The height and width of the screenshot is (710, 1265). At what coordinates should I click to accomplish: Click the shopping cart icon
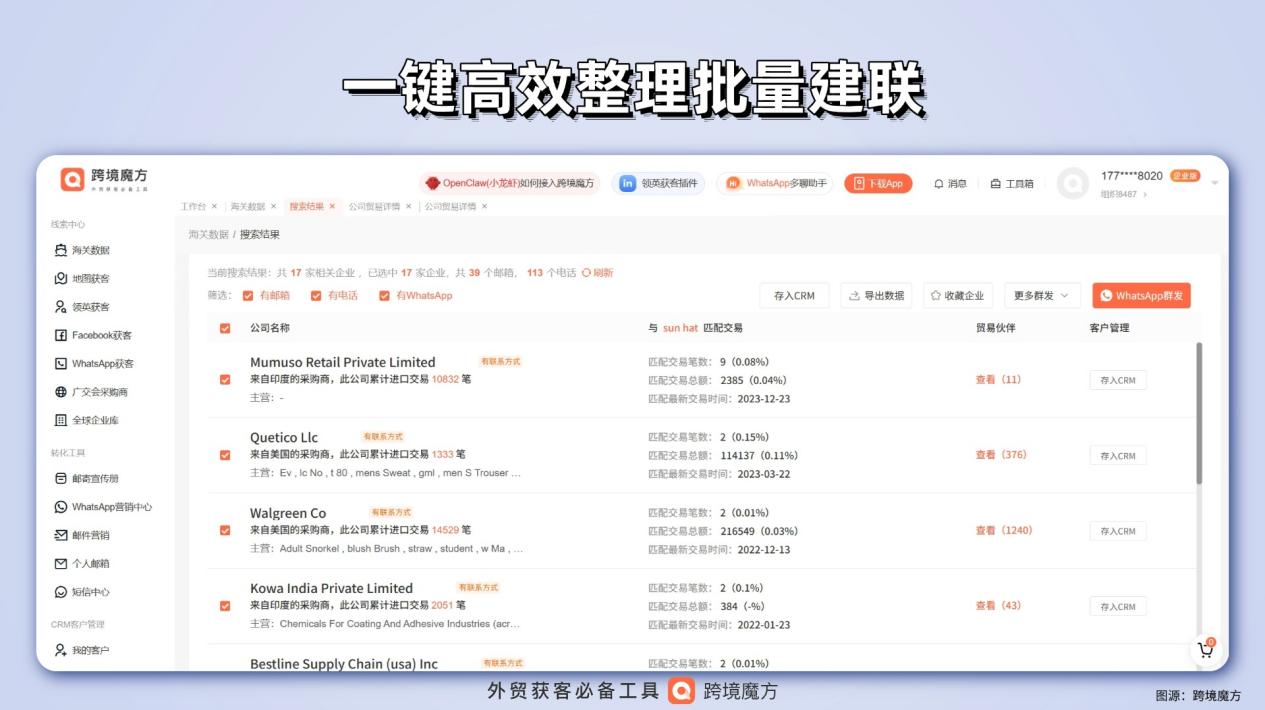click(x=1205, y=650)
